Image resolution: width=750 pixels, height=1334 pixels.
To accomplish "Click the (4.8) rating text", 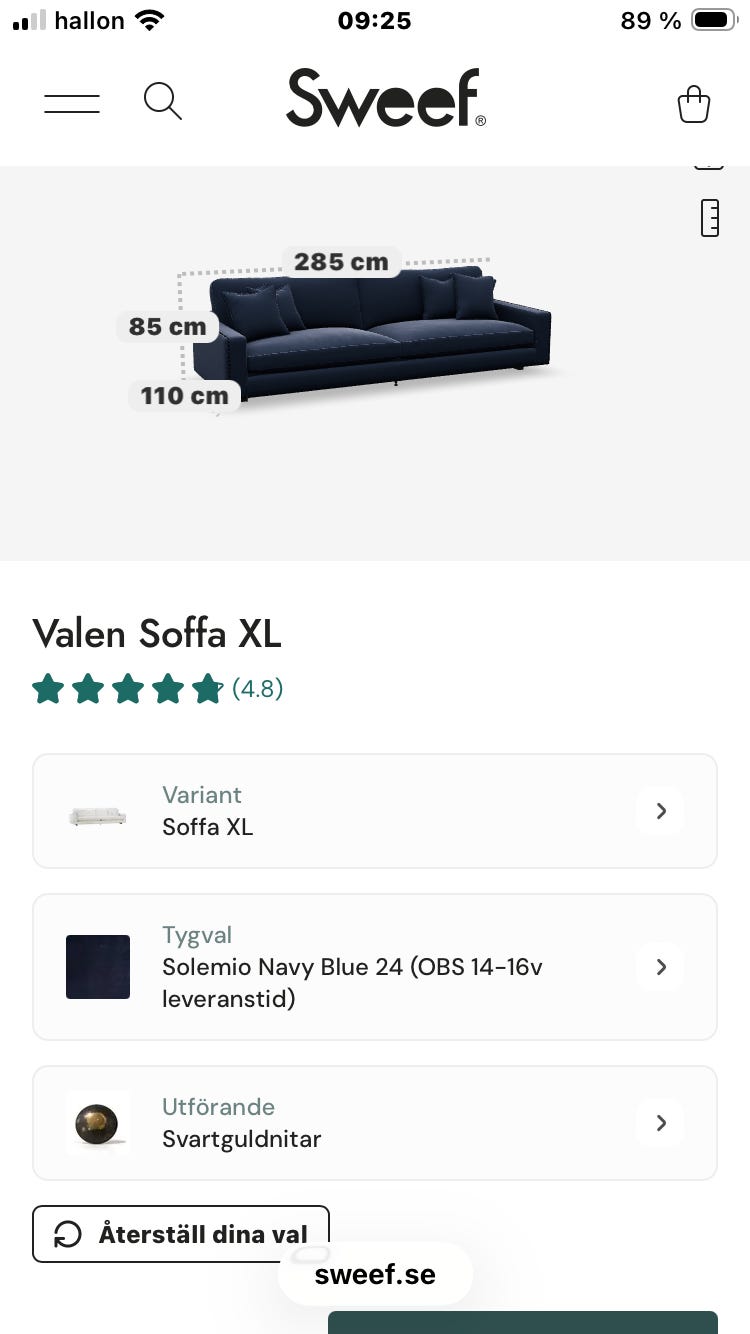I will (x=258, y=689).
